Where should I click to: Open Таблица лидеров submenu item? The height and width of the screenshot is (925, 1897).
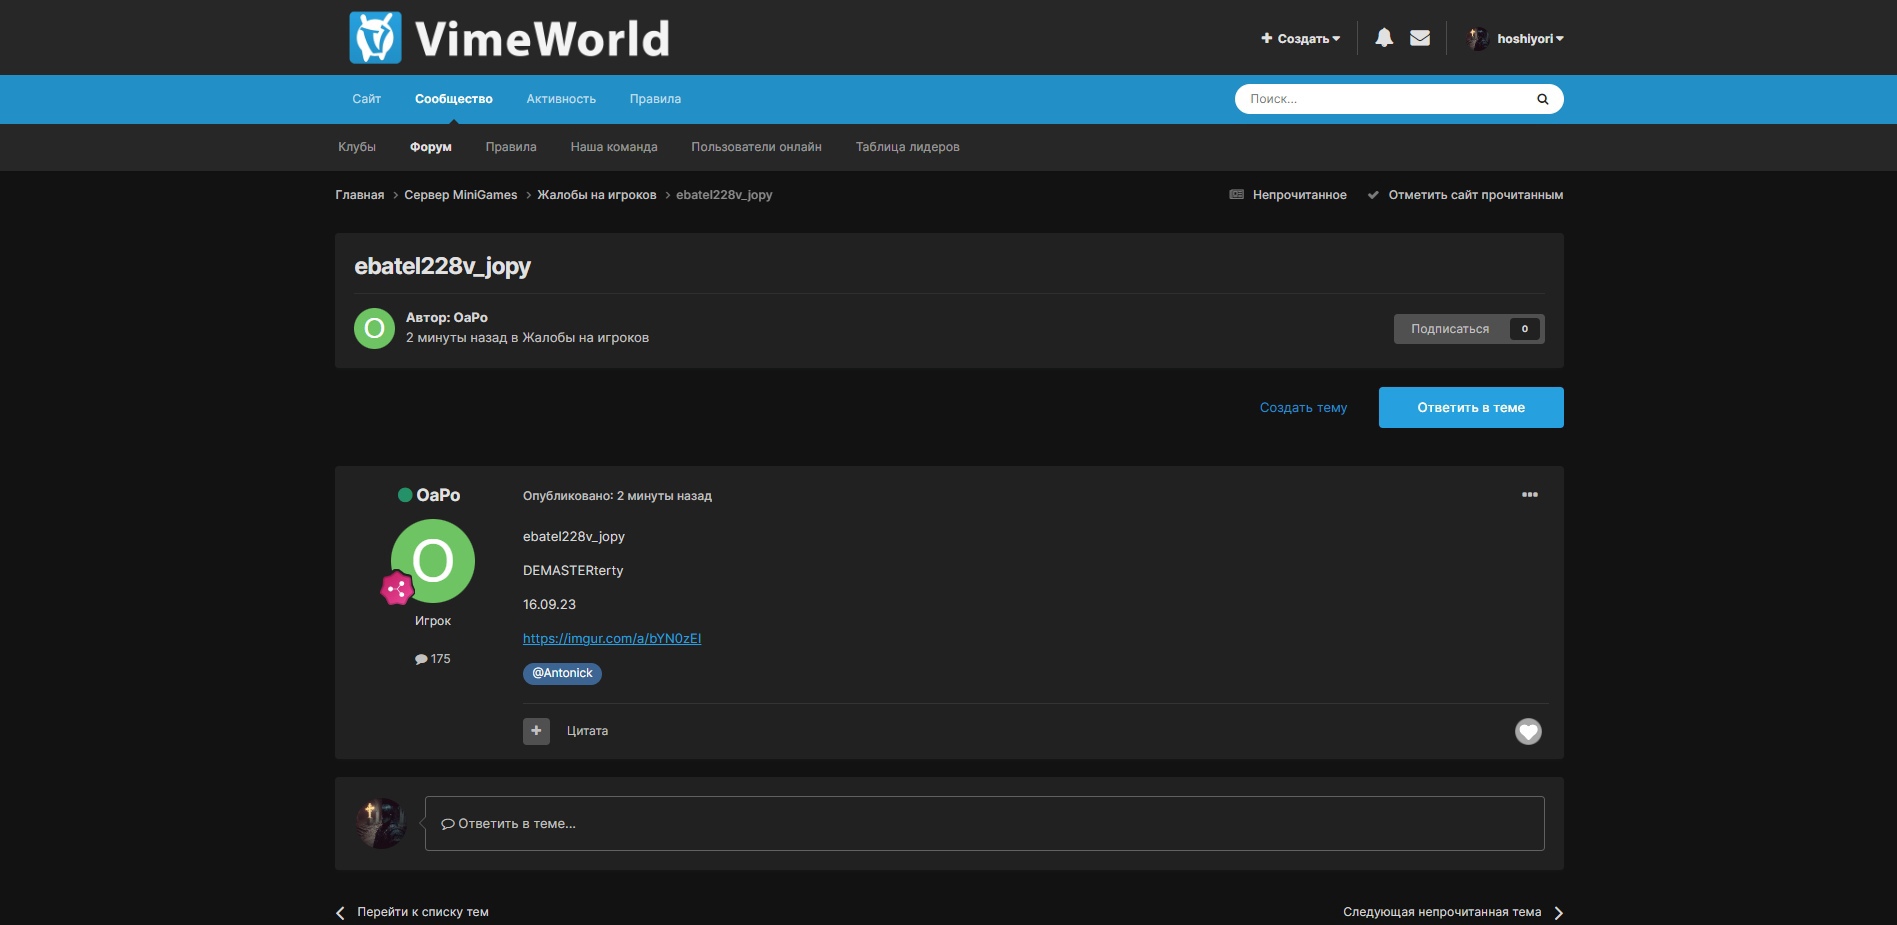point(907,147)
